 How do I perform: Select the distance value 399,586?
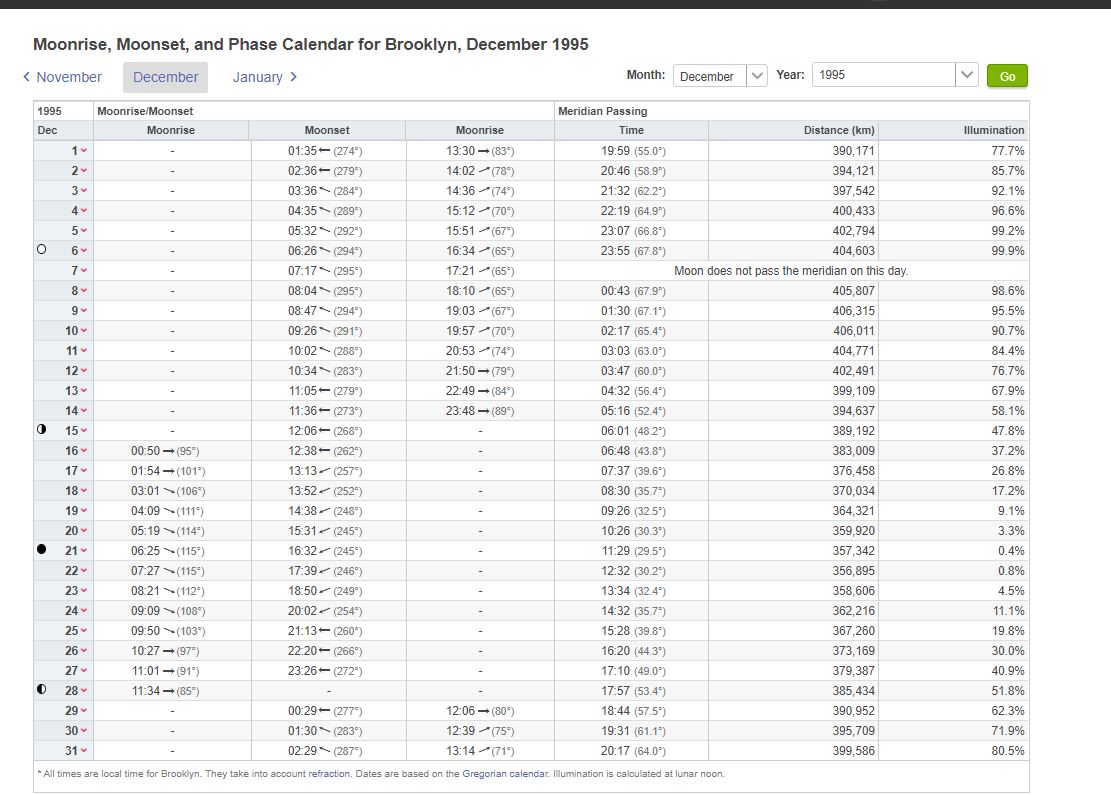click(x=854, y=750)
